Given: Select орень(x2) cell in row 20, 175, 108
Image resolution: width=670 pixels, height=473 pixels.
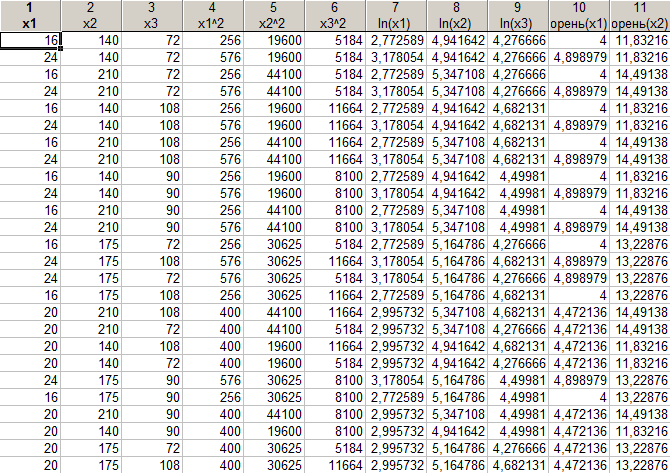Looking at the screenshot, I should pos(640,465).
